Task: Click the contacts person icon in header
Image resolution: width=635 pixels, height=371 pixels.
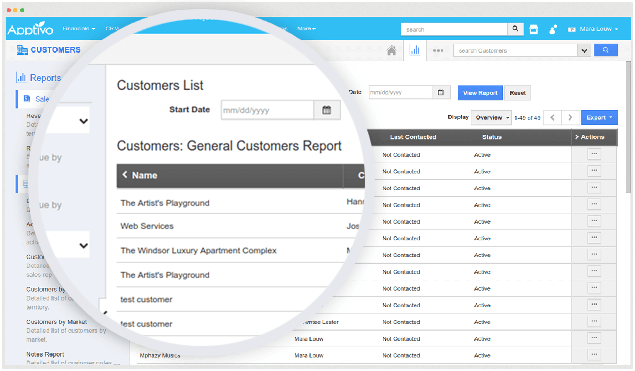Action: 553,29
